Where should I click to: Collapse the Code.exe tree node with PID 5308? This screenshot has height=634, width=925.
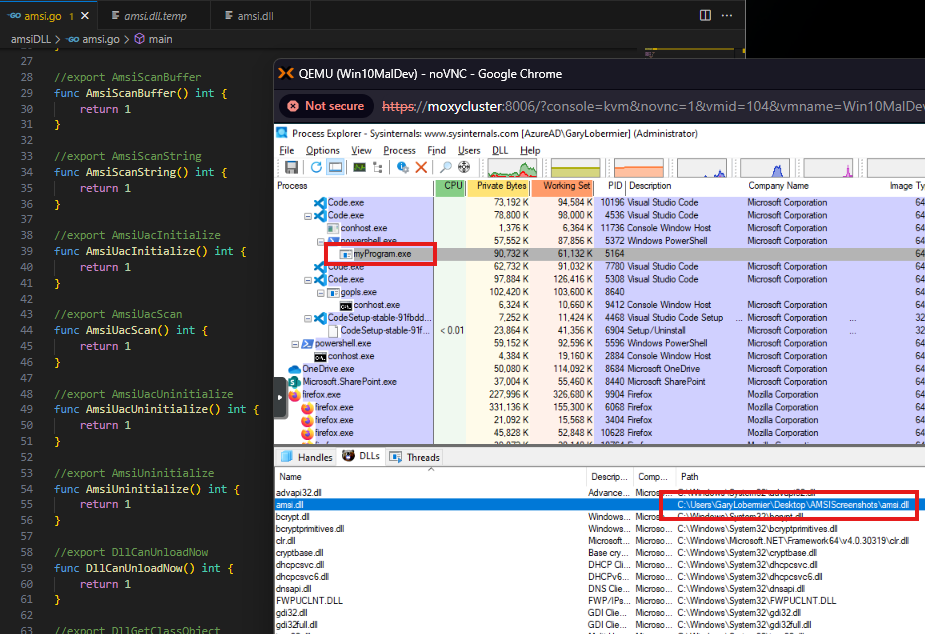(307, 280)
